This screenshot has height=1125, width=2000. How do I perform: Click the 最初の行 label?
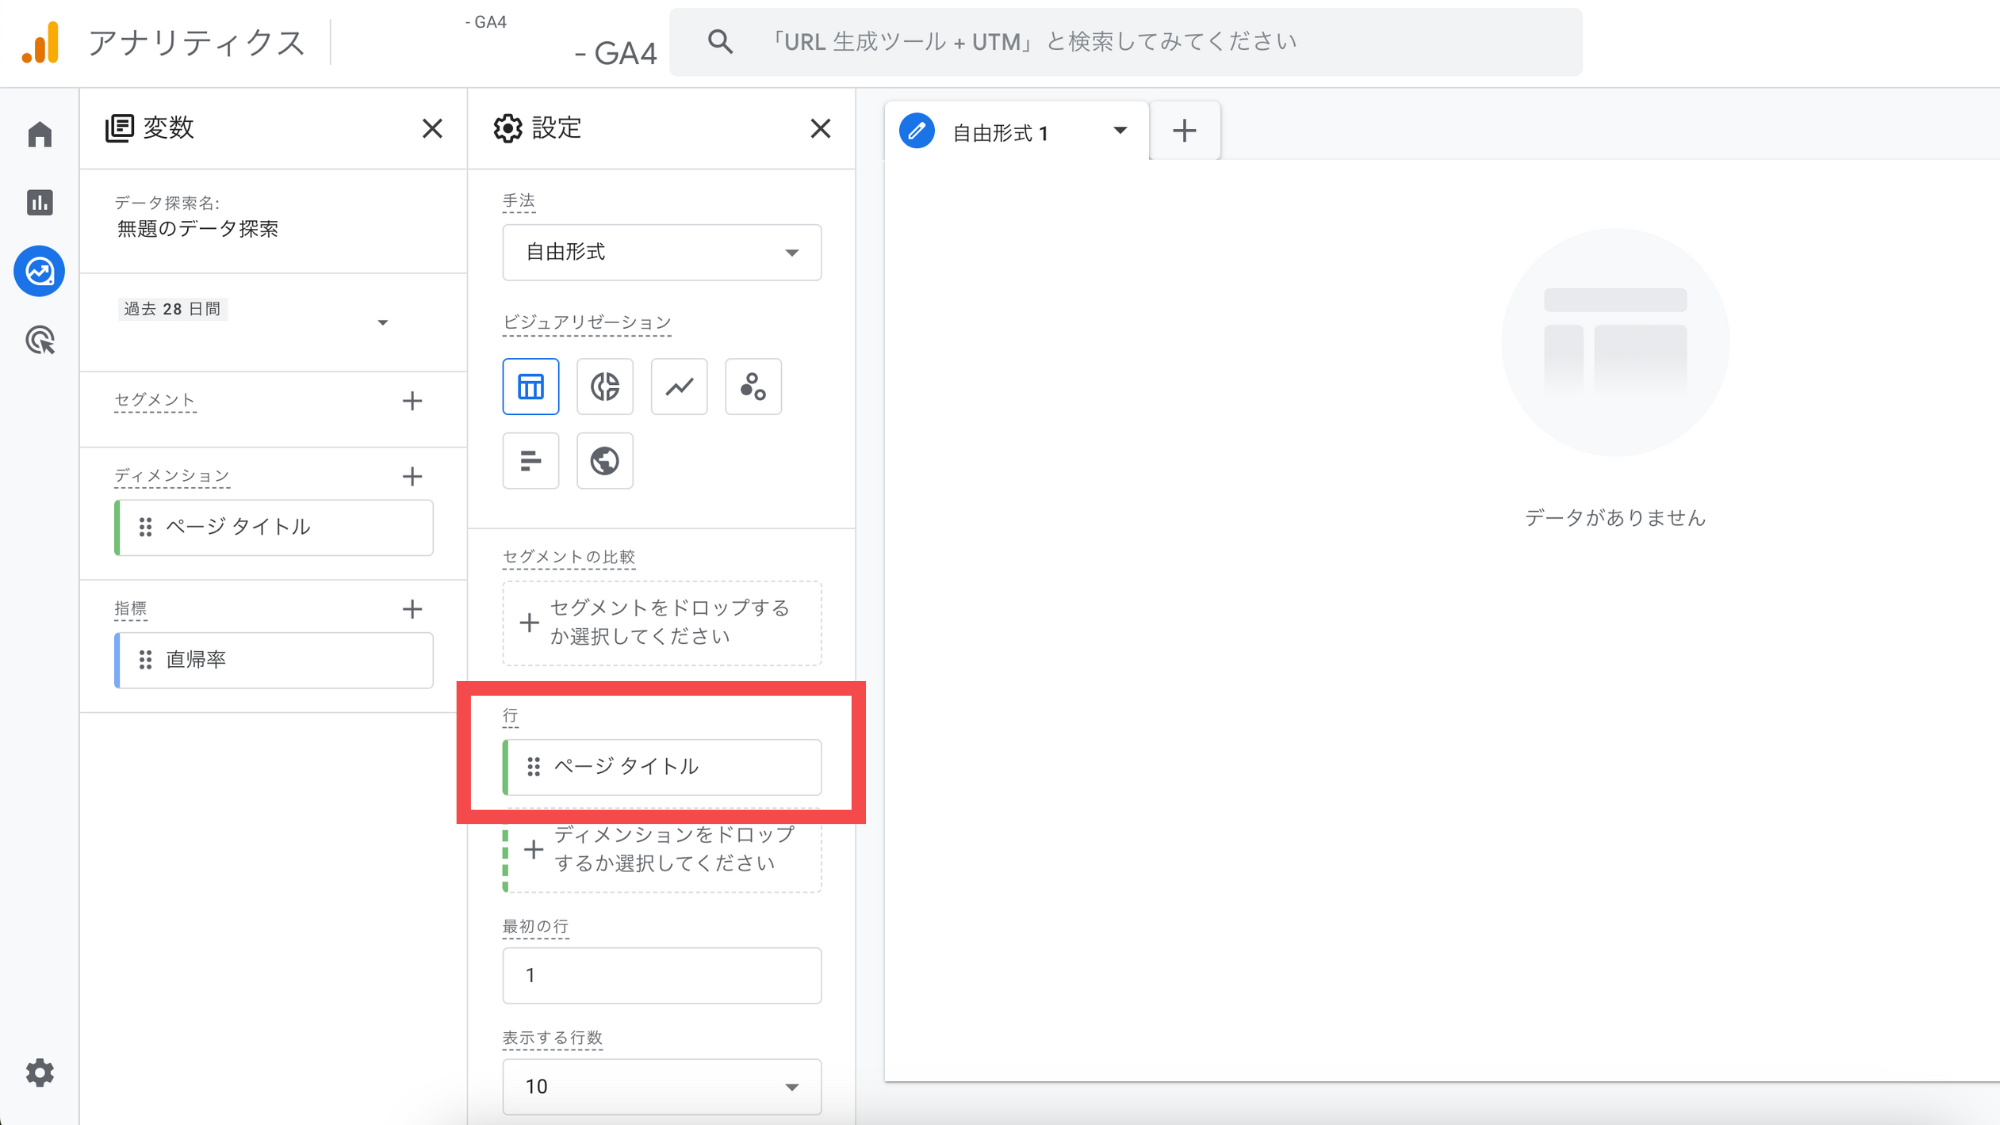tap(535, 927)
